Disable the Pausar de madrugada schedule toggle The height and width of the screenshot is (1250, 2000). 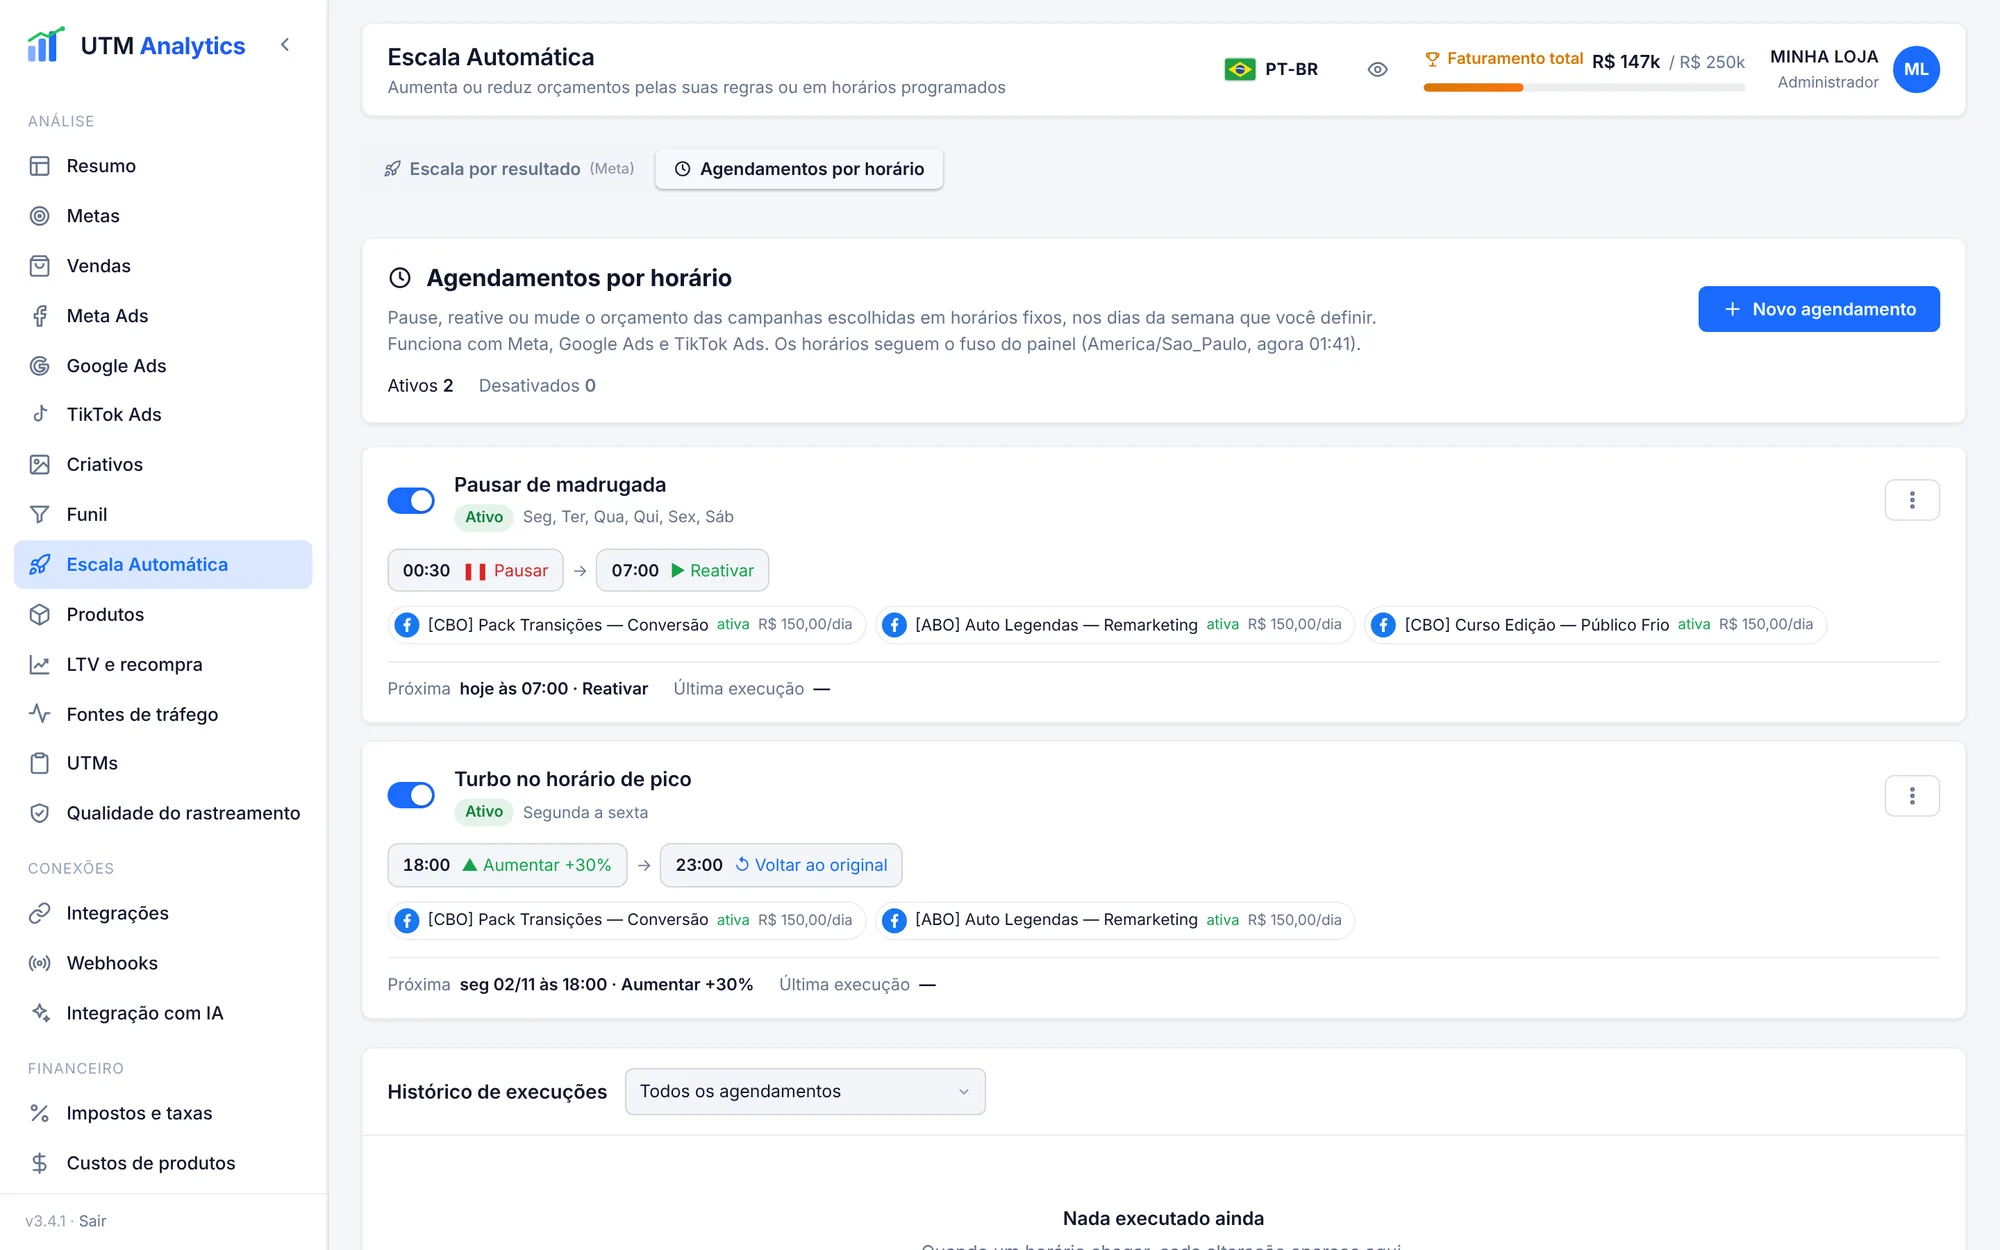pos(411,500)
